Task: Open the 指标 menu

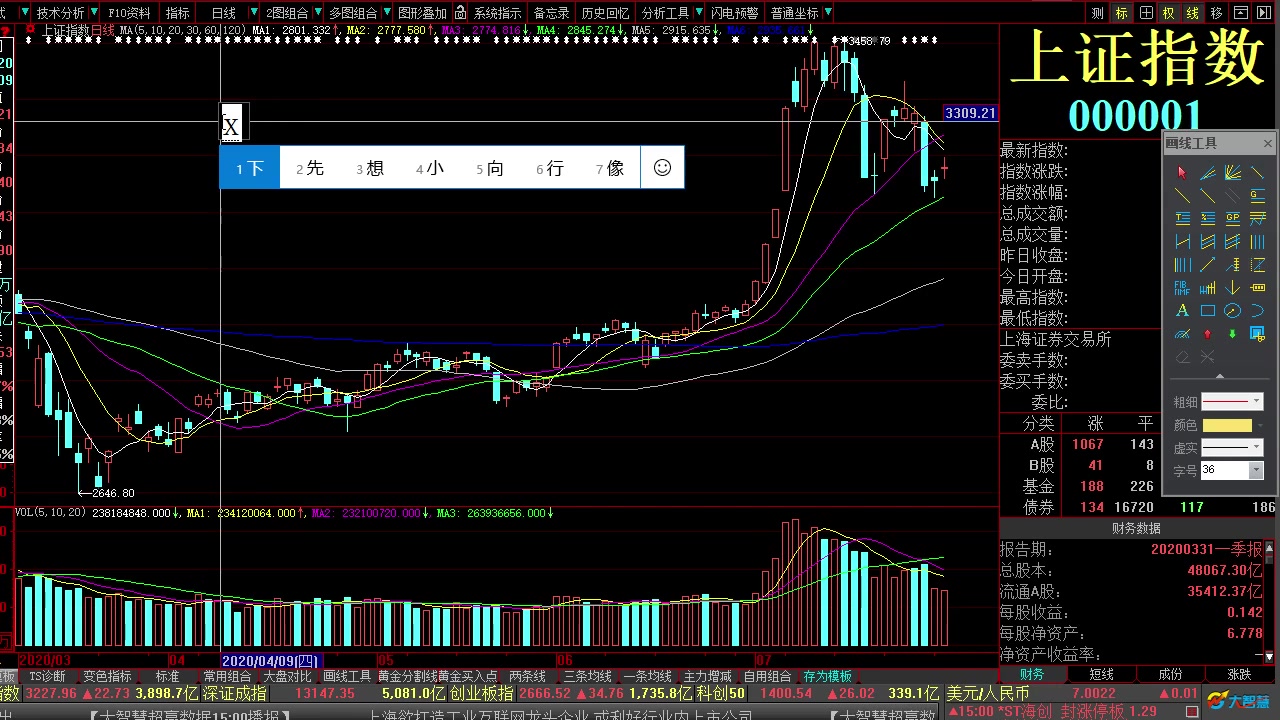Action: (x=177, y=13)
